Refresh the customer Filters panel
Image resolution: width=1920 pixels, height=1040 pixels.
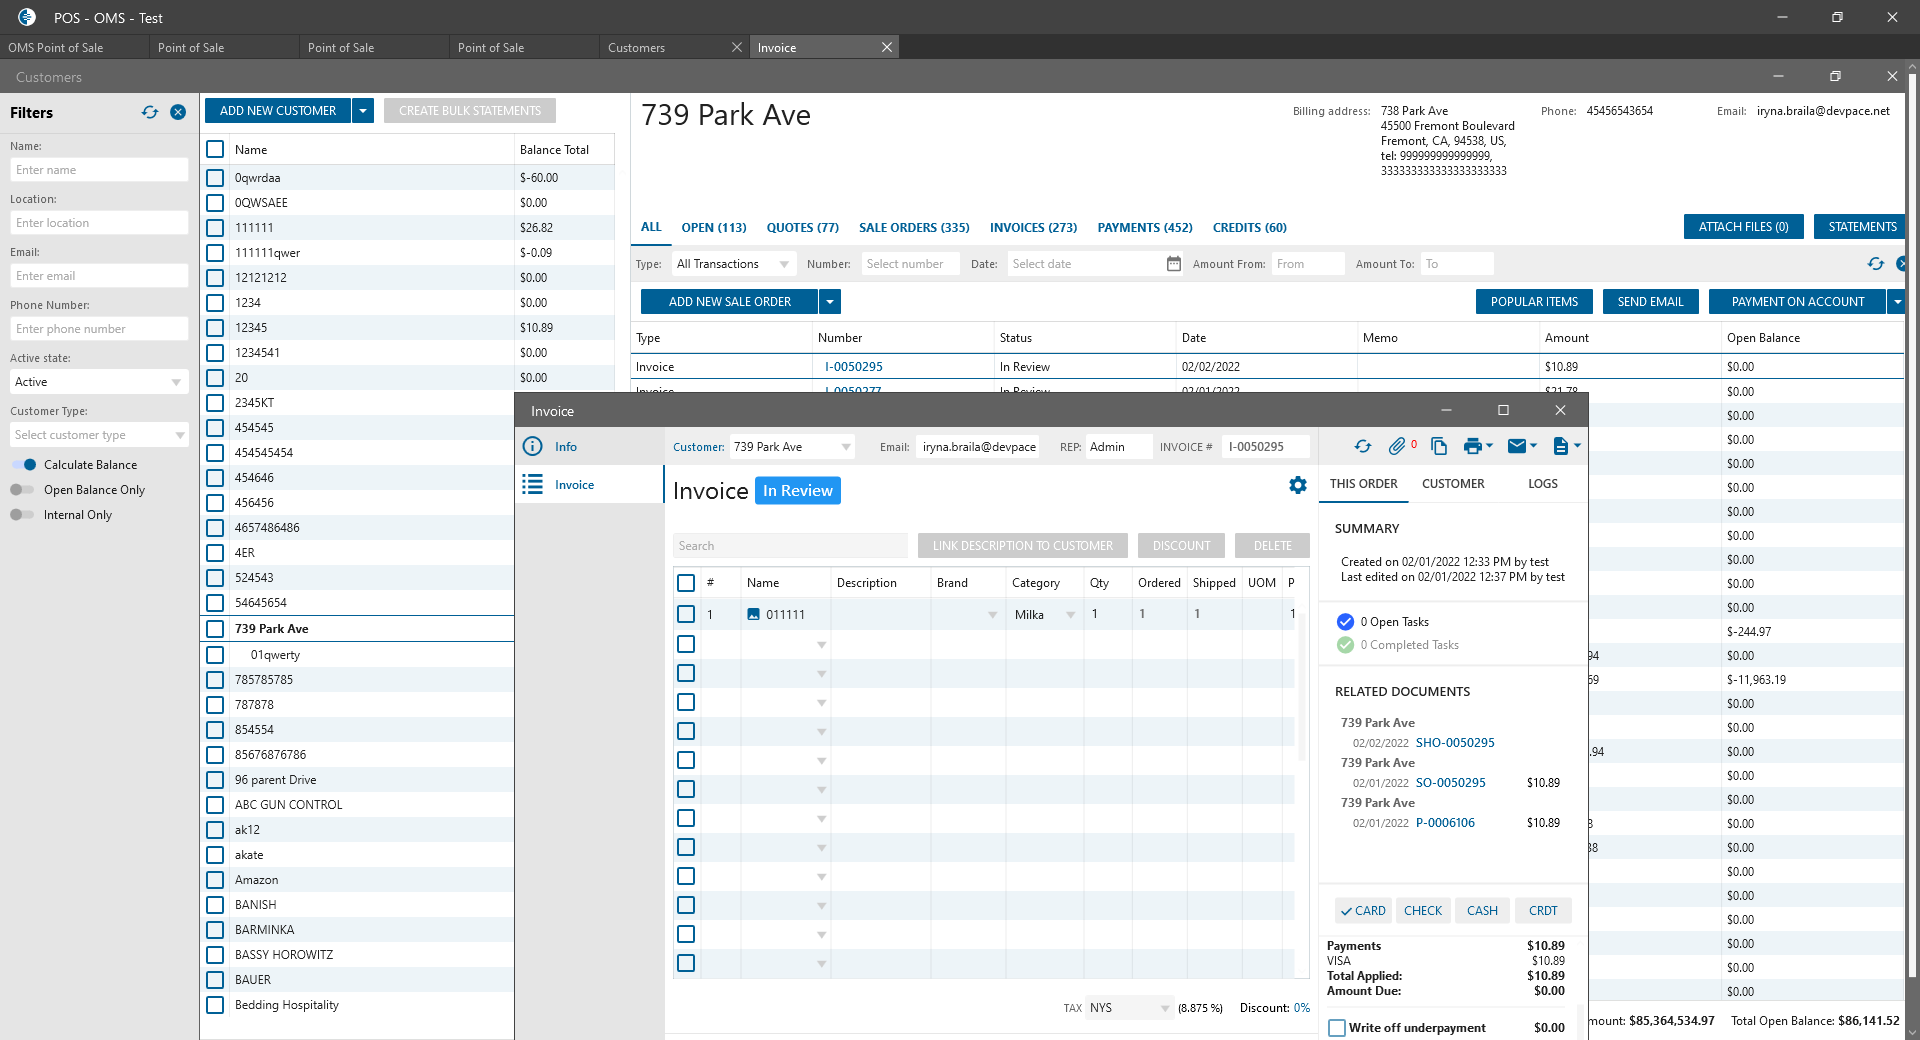[150, 113]
